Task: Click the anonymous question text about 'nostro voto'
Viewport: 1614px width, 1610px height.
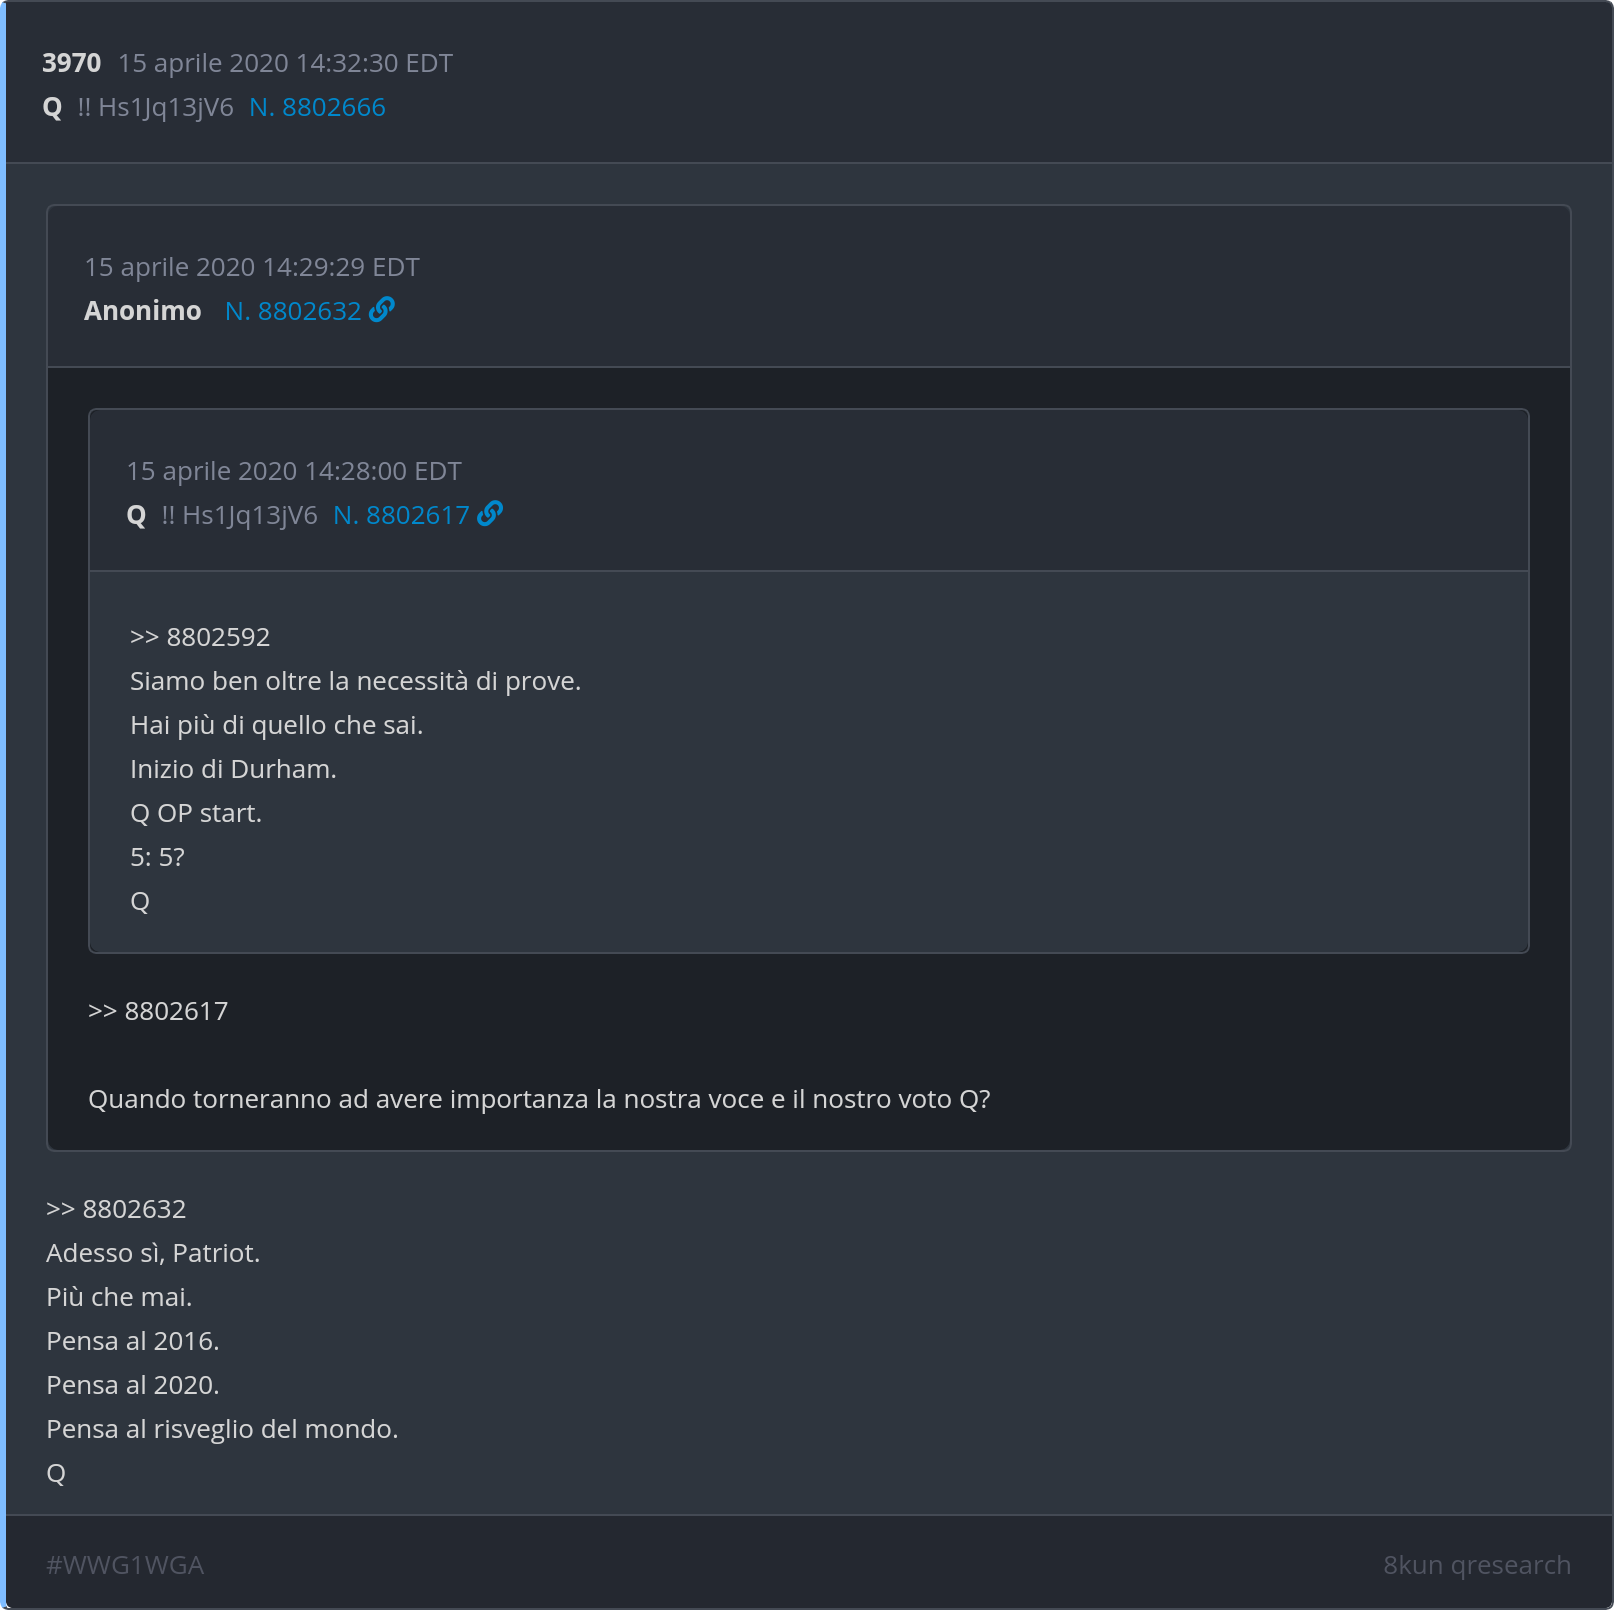Action: [x=539, y=1099]
